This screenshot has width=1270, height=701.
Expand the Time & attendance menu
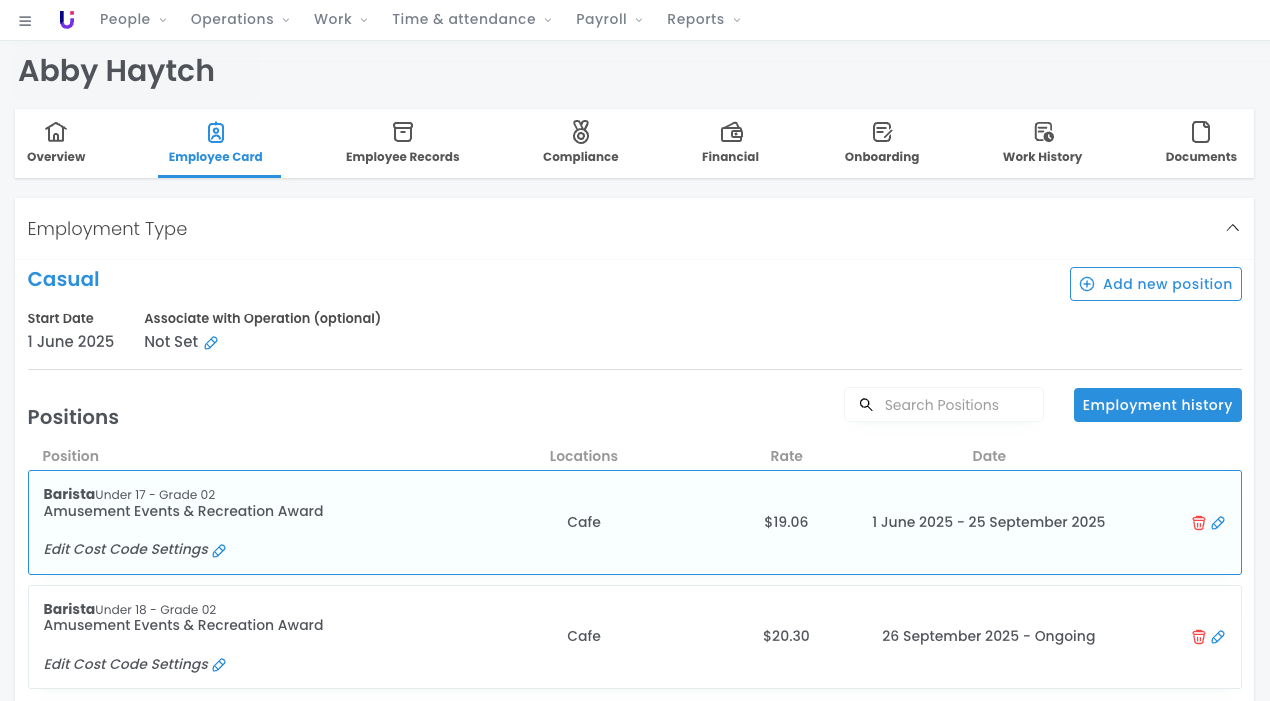coord(471,20)
